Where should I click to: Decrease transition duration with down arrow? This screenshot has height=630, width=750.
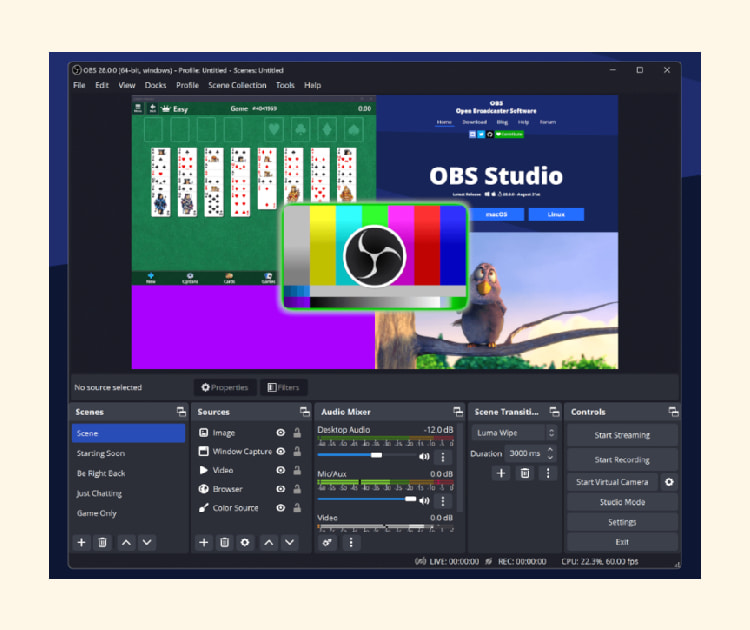coord(550,457)
